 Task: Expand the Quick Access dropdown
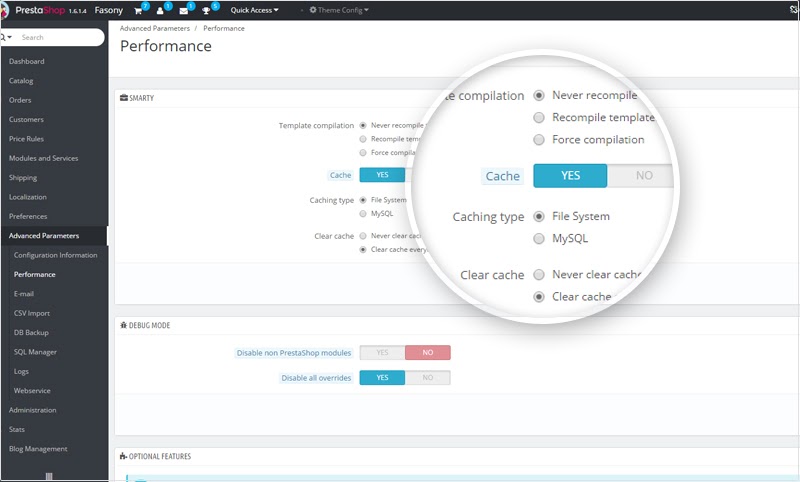[x=255, y=10]
